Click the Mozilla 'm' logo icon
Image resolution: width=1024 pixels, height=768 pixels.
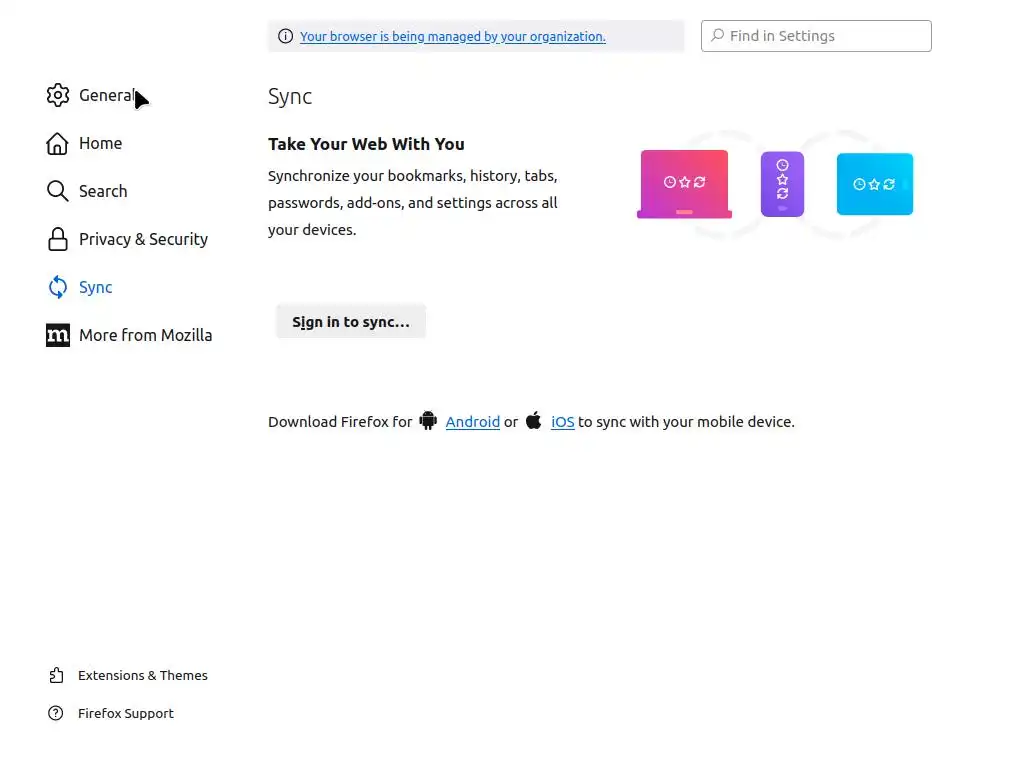[x=57, y=335]
